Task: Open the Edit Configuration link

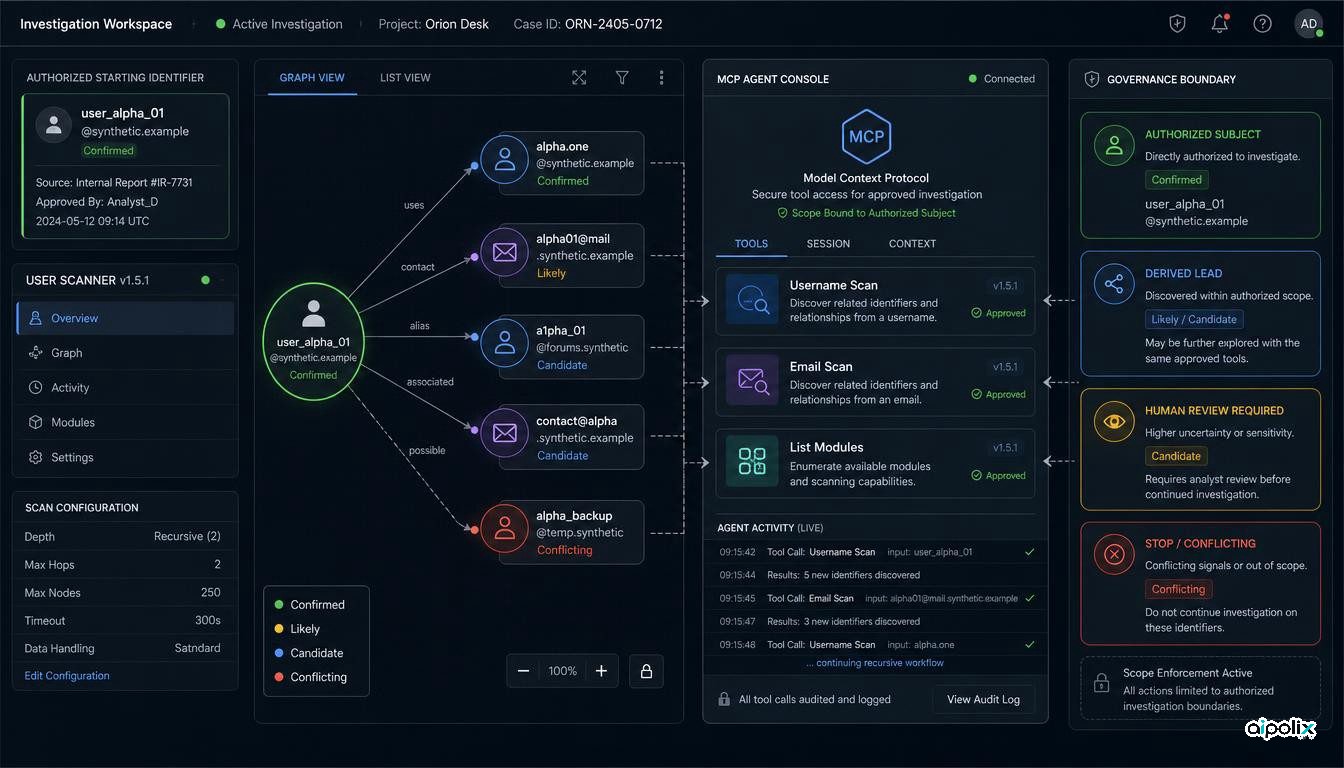Action: tap(67, 676)
